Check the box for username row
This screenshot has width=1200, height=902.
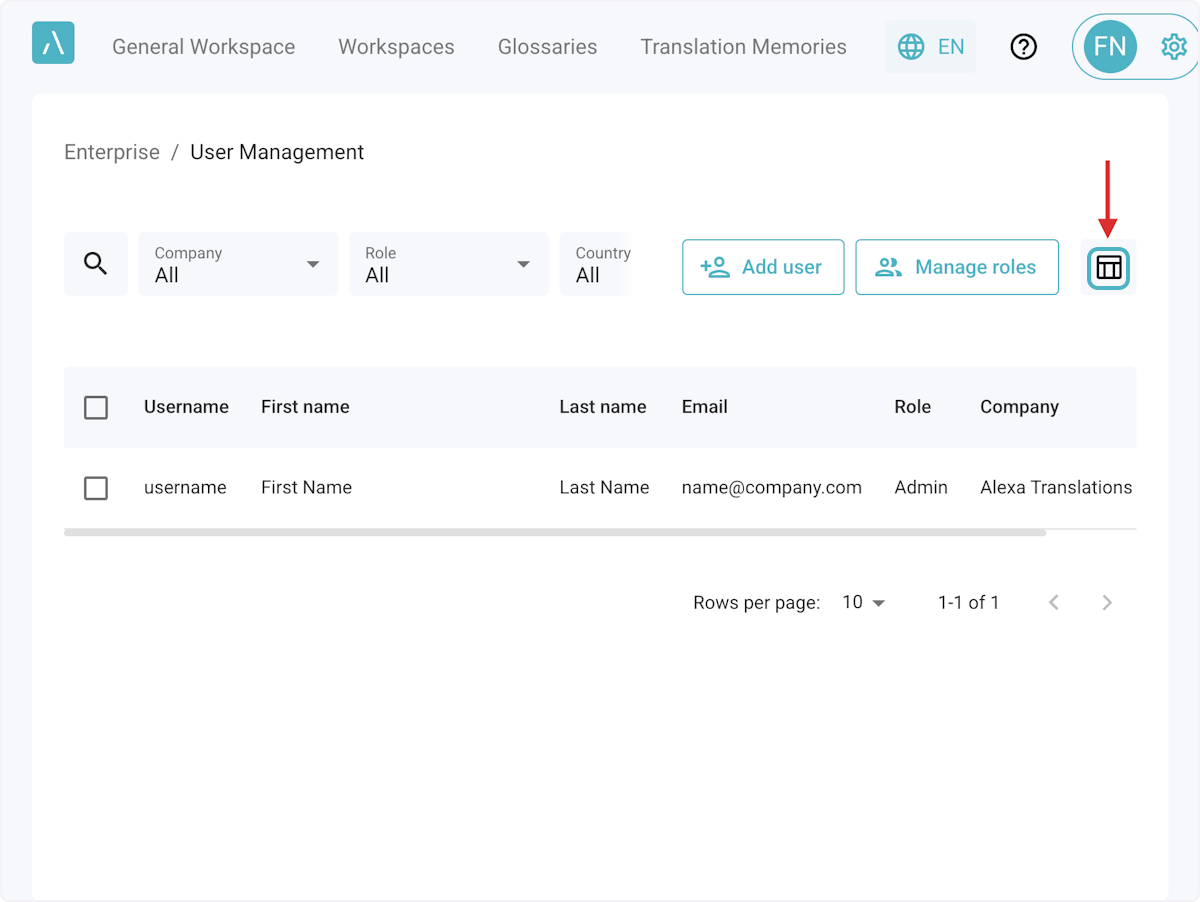[96, 488]
